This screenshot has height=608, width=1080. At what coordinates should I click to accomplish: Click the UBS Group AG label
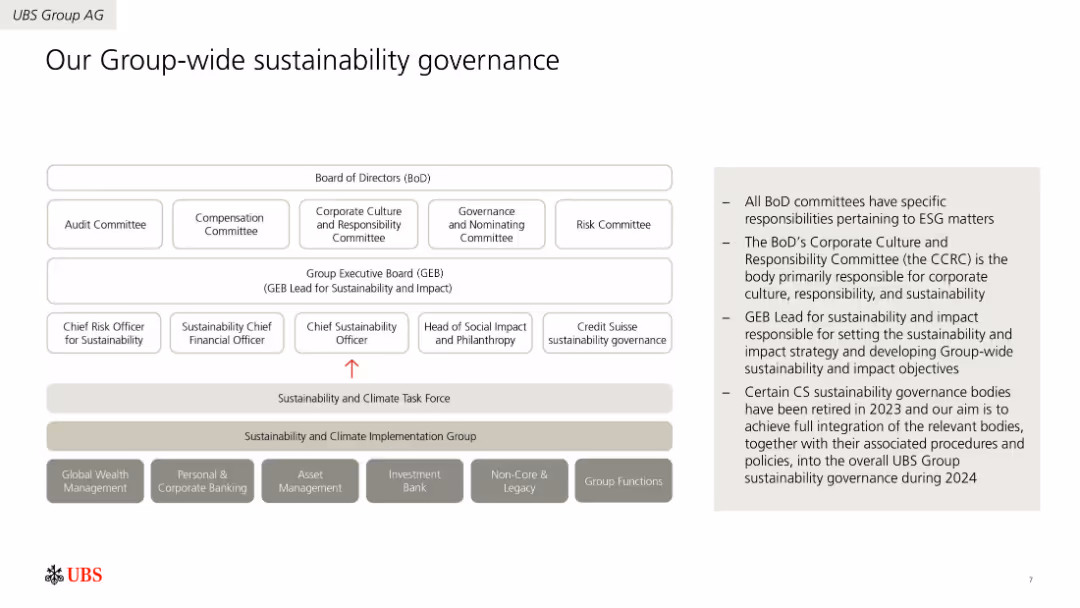tap(58, 15)
